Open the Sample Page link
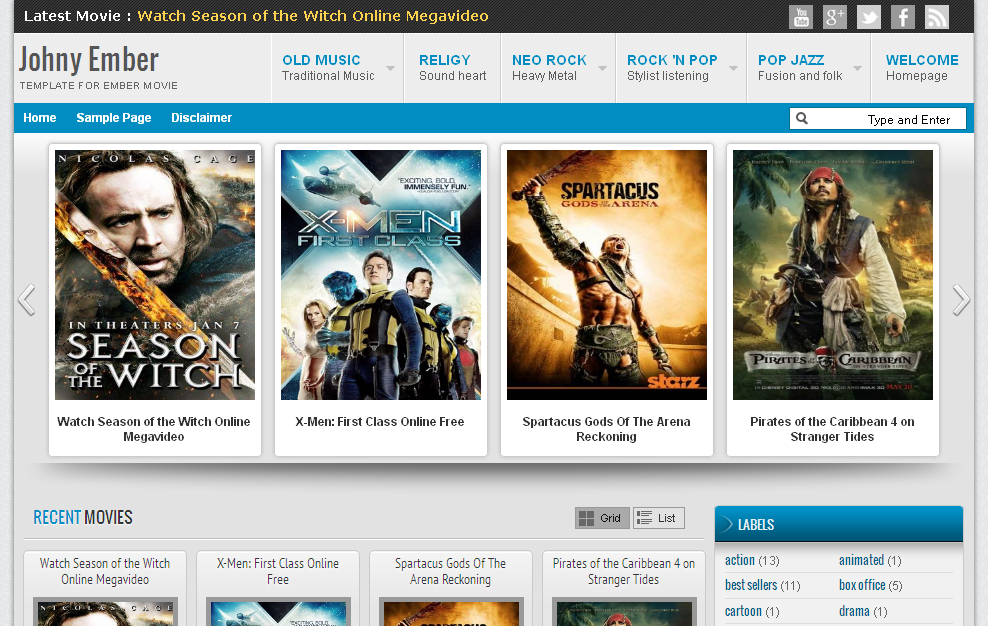The height and width of the screenshot is (626, 988). 113,118
